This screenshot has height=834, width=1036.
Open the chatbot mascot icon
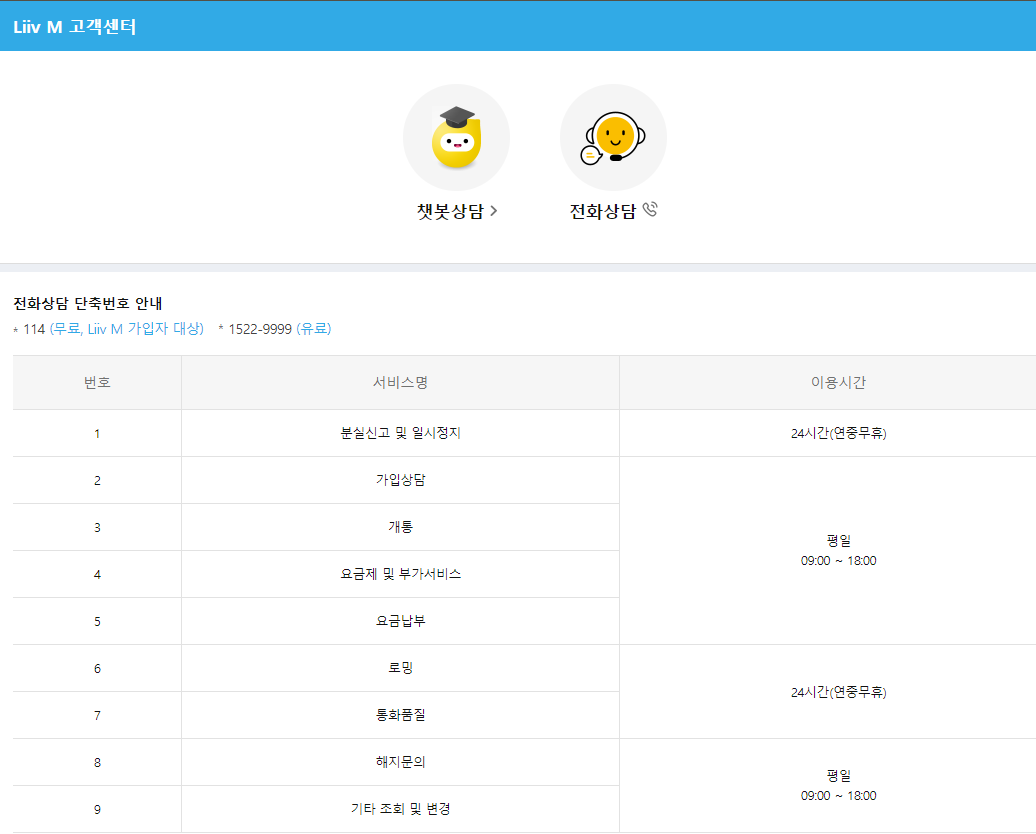(457, 137)
